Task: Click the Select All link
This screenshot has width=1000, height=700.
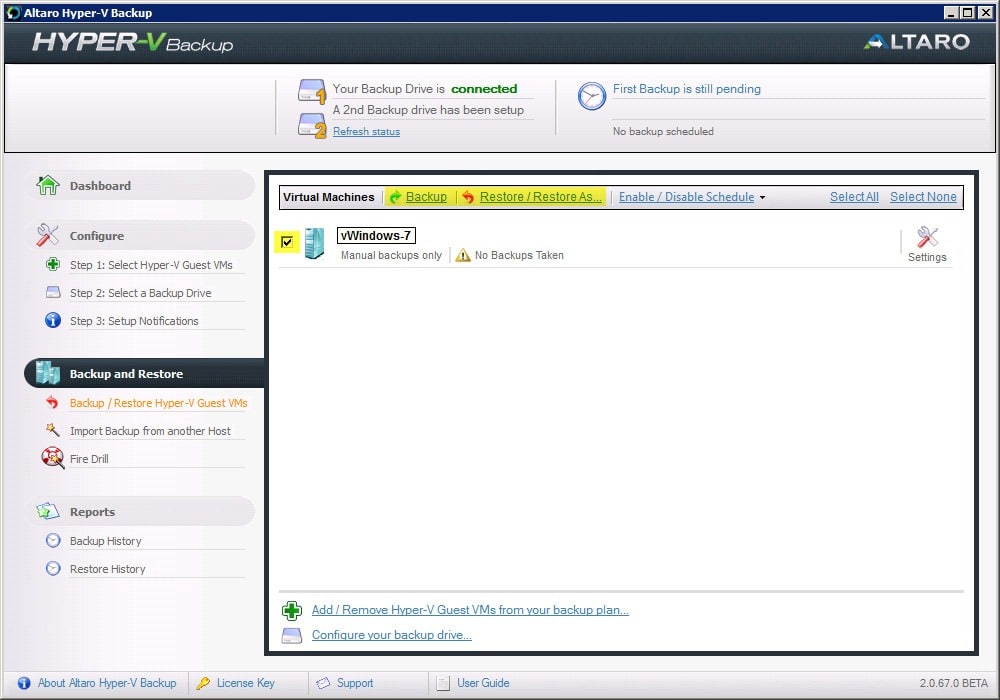Action: tap(854, 197)
